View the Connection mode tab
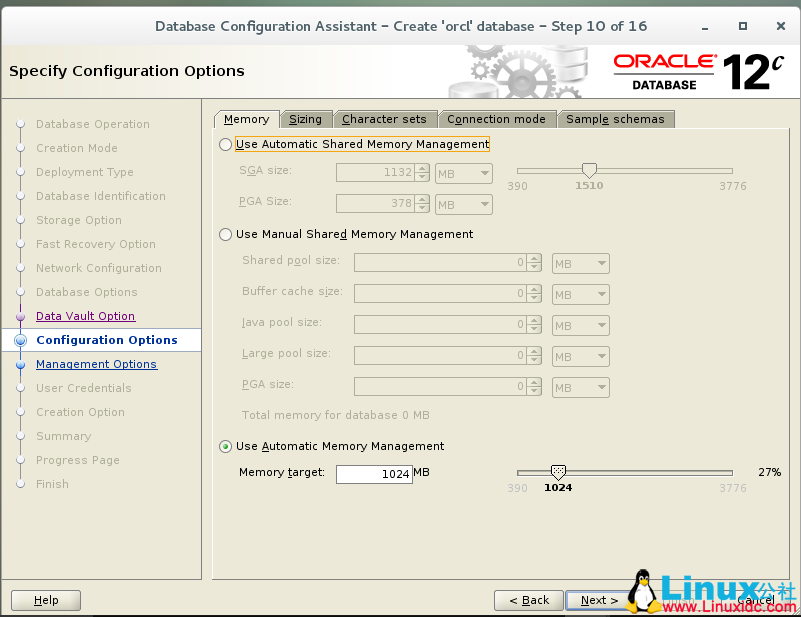The width and height of the screenshot is (801, 617). point(497,118)
